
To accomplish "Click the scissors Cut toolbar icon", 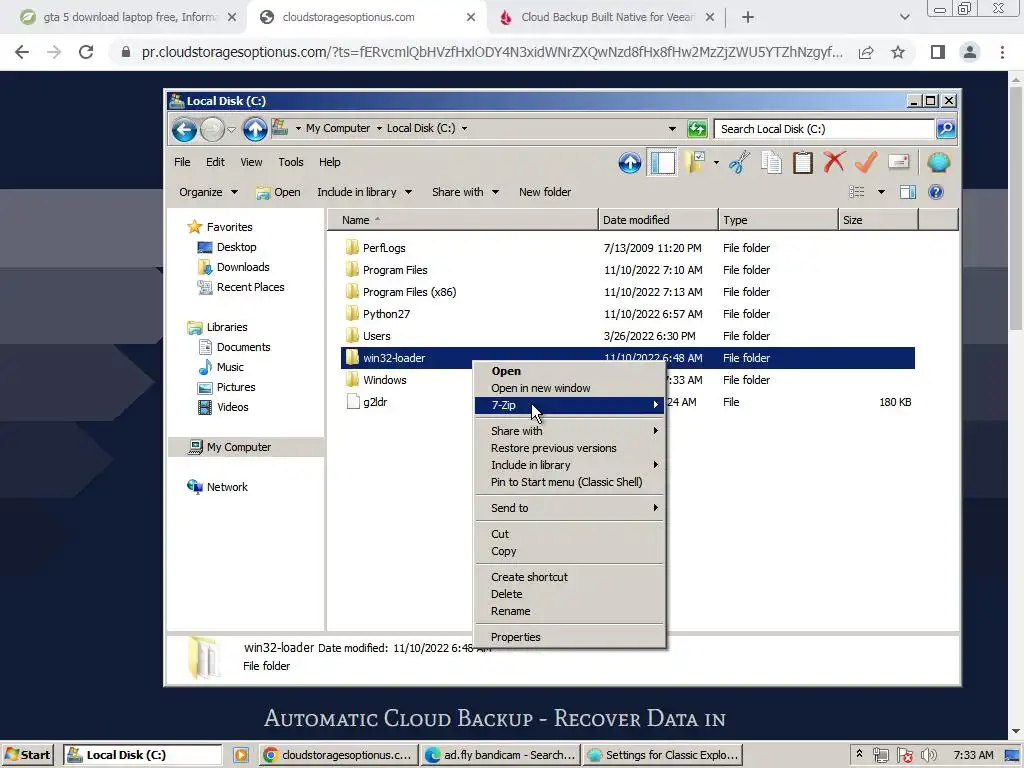I will tap(739, 163).
